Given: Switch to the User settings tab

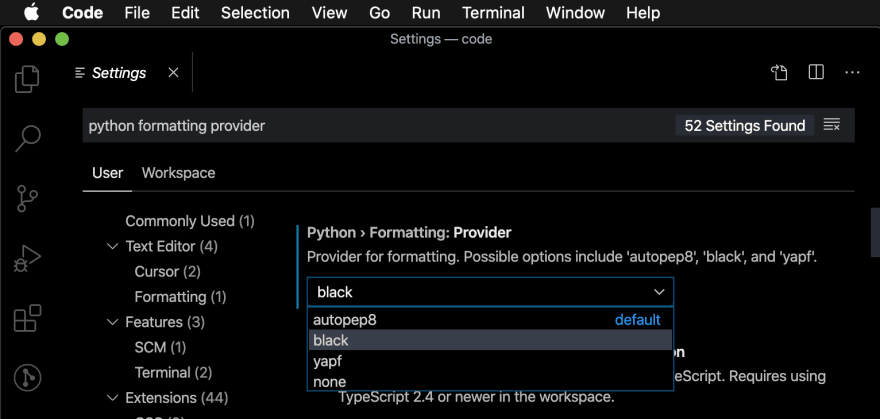Looking at the screenshot, I should pyautogui.click(x=107, y=173).
